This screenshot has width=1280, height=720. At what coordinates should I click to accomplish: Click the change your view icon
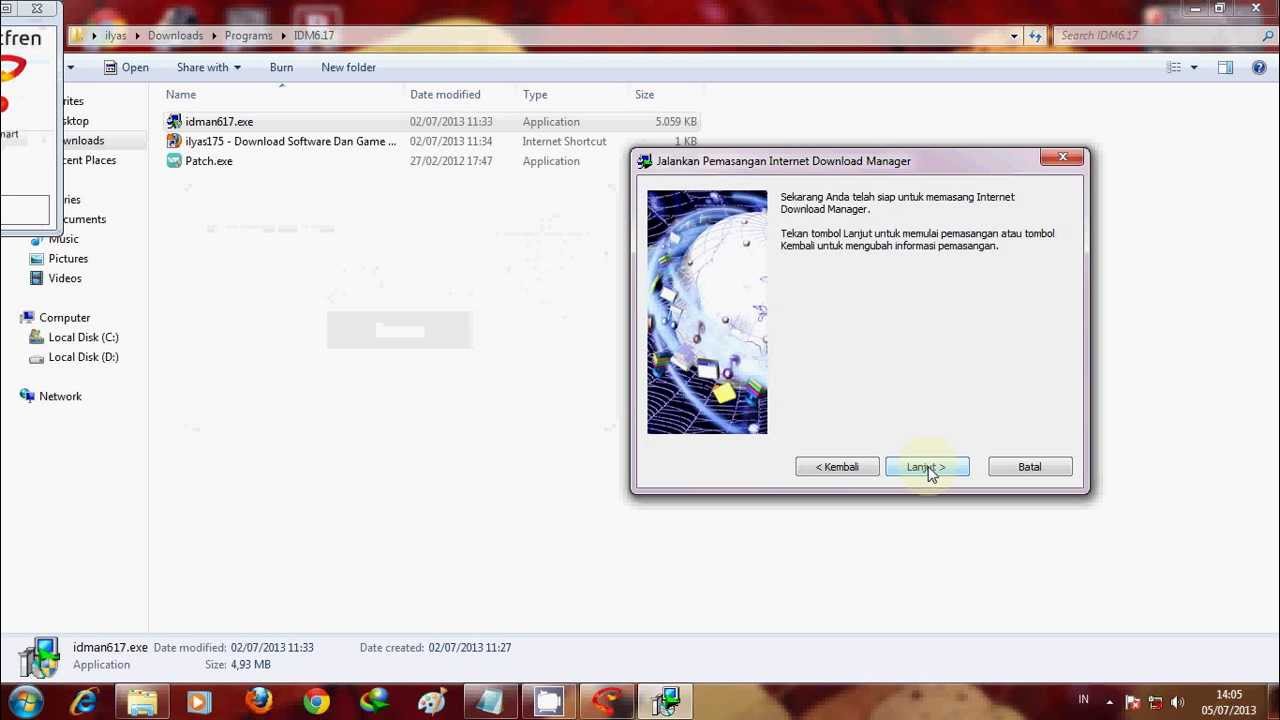pos(1174,68)
